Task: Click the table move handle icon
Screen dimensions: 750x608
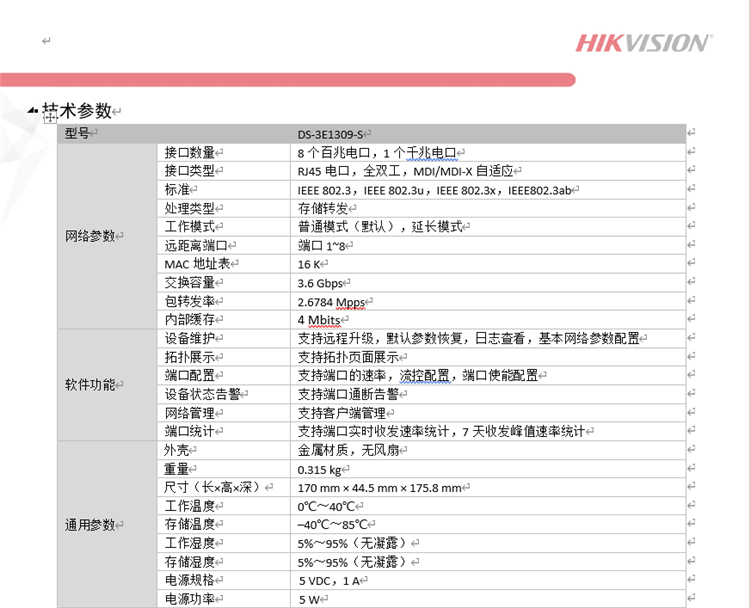Action: point(50,118)
